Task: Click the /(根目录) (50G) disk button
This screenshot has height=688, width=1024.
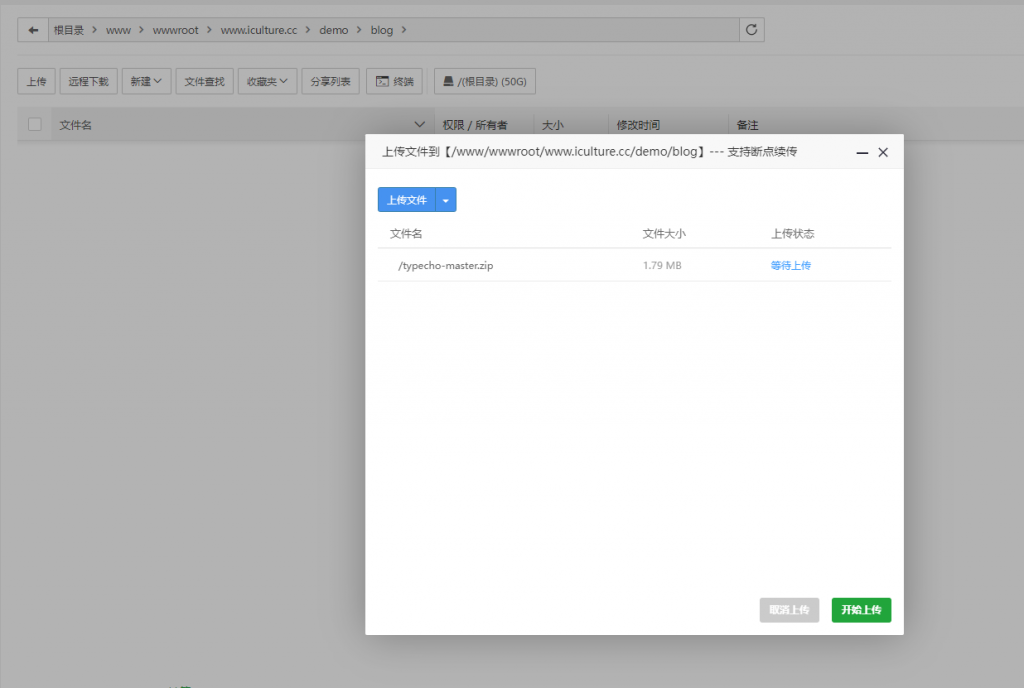Action: point(485,82)
